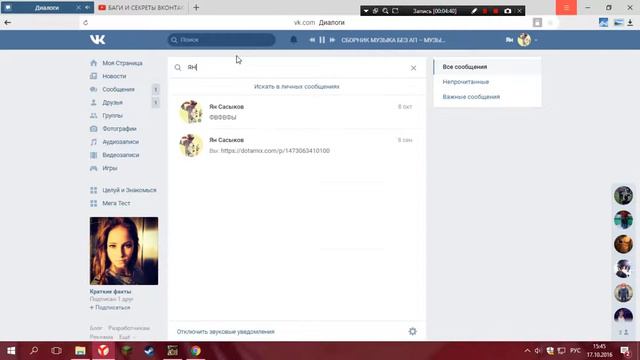Viewport: 640px width, 360px height.
Task: Click the dialogs search box containing 'ян'
Action: coord(297,67)
